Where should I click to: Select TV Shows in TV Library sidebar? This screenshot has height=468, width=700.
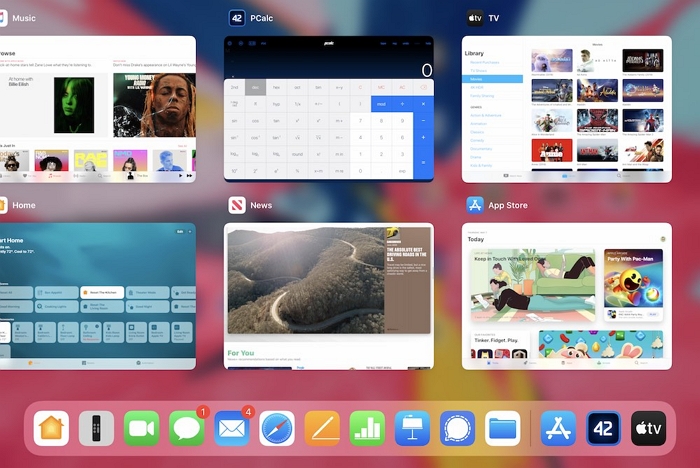(479, 71)
